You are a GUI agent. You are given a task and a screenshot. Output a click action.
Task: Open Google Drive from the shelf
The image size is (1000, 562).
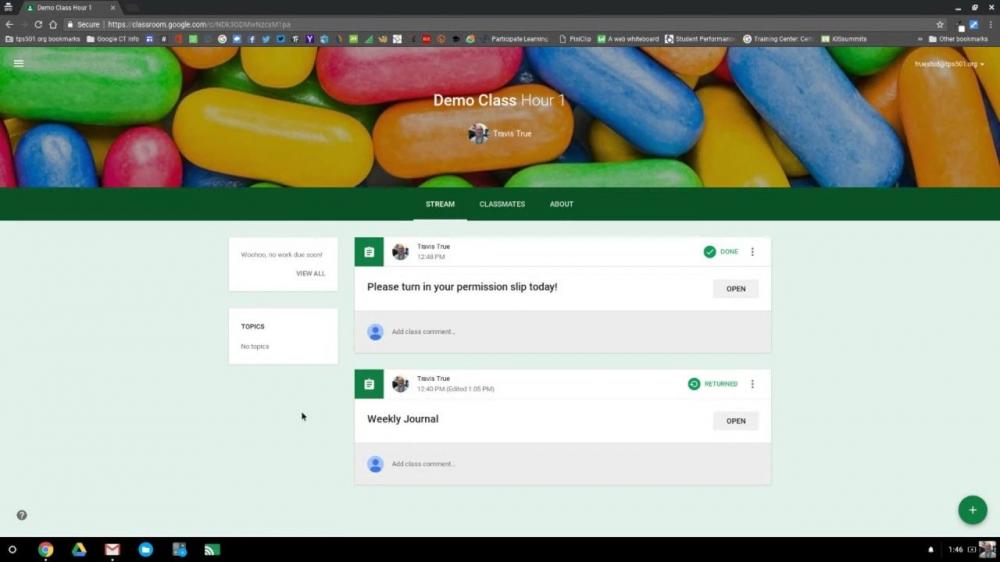(x=78, y=549)
